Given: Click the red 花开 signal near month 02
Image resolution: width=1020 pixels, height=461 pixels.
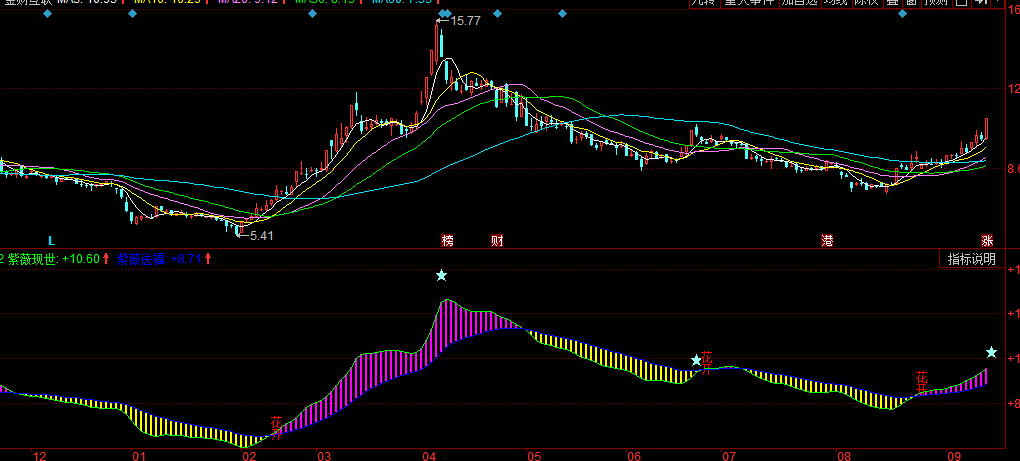Looking at the screenshot, I should 276,427.
